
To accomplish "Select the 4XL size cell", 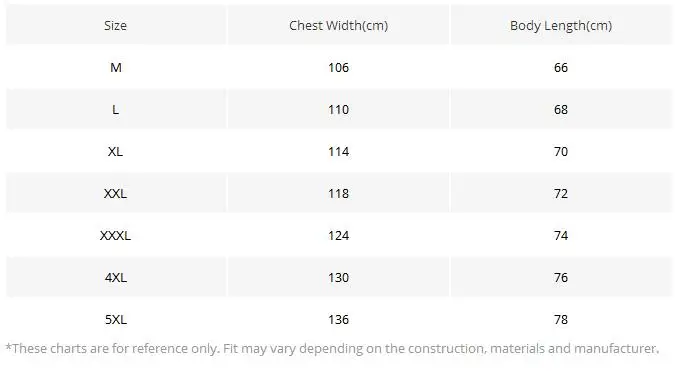I will [x=116, y=278].
